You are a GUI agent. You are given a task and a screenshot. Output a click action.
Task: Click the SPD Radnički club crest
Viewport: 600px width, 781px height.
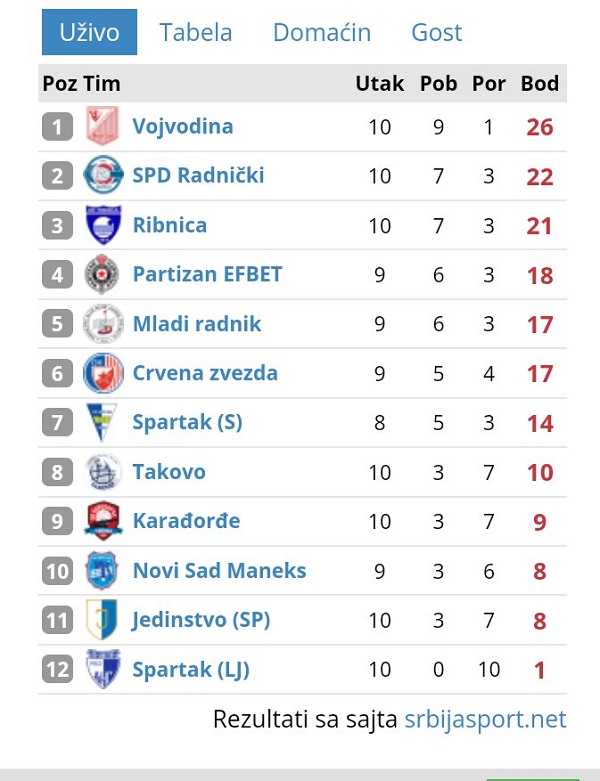pyautogui.click(x=102, y=176)
